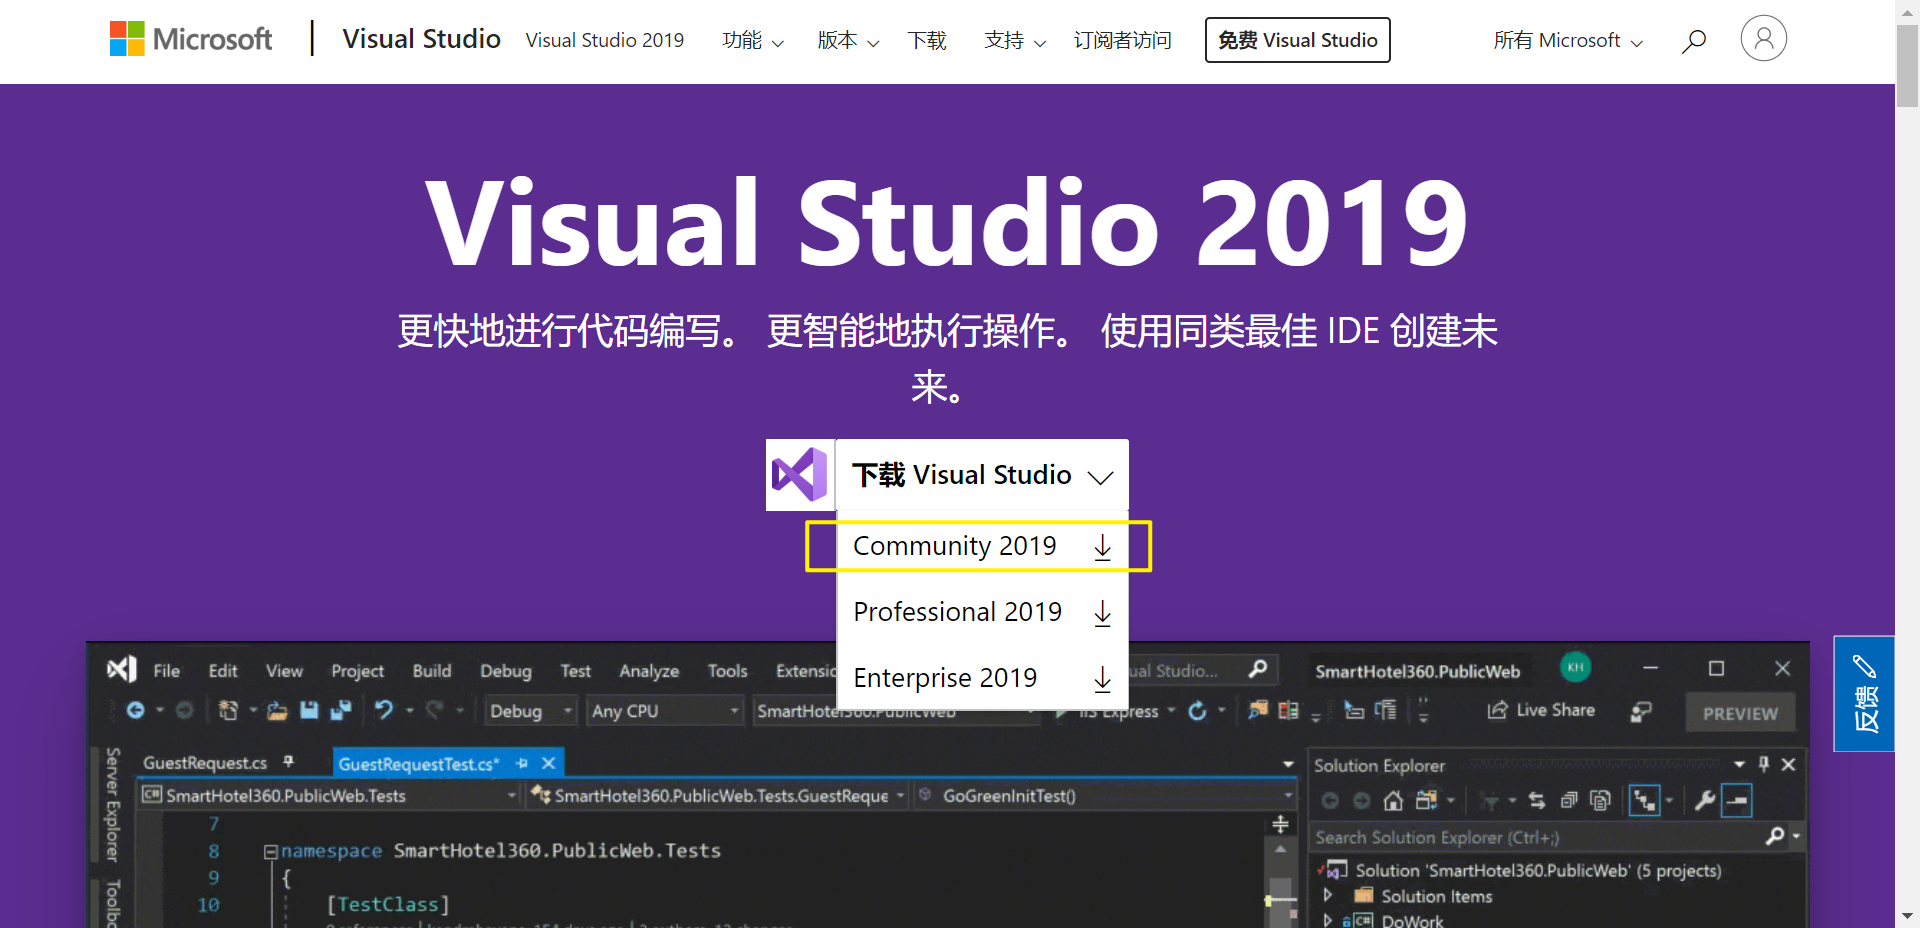Select the Save All toolbar icon
The height and width of the screenshot is (928, 1920).
(x=340, y=710)
